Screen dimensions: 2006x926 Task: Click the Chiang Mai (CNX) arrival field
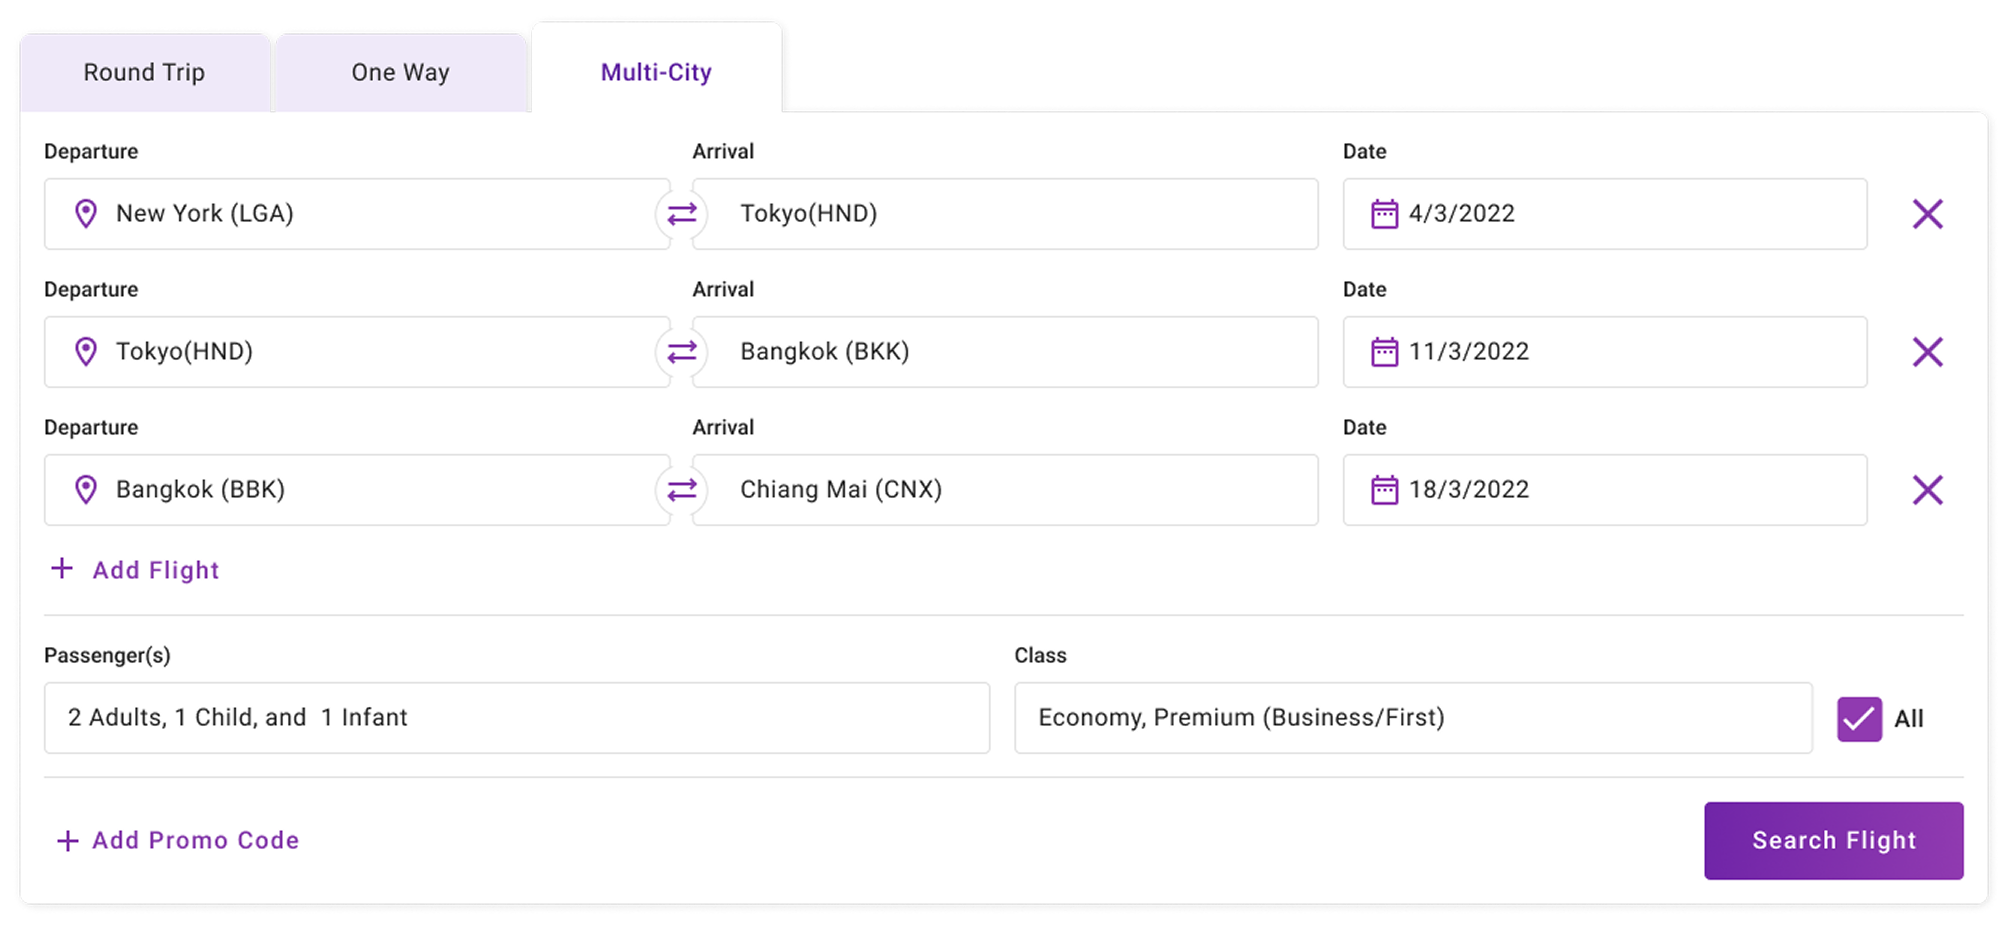pos(1004,490)
